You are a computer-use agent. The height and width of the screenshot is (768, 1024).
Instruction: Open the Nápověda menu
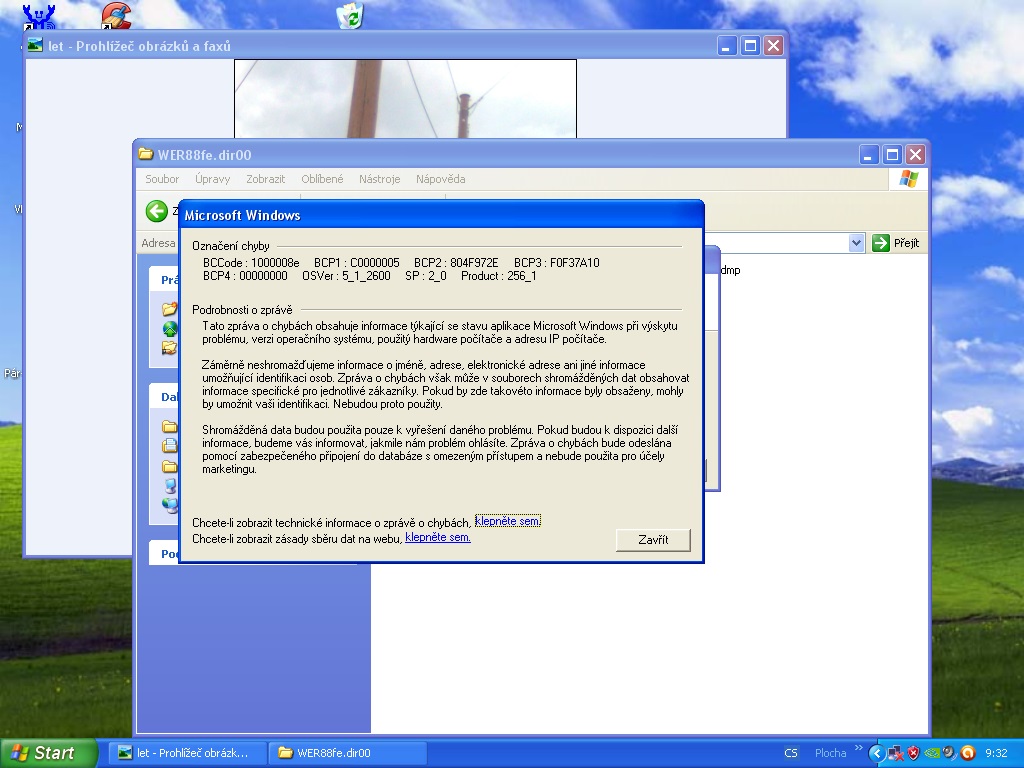[441, 179]
